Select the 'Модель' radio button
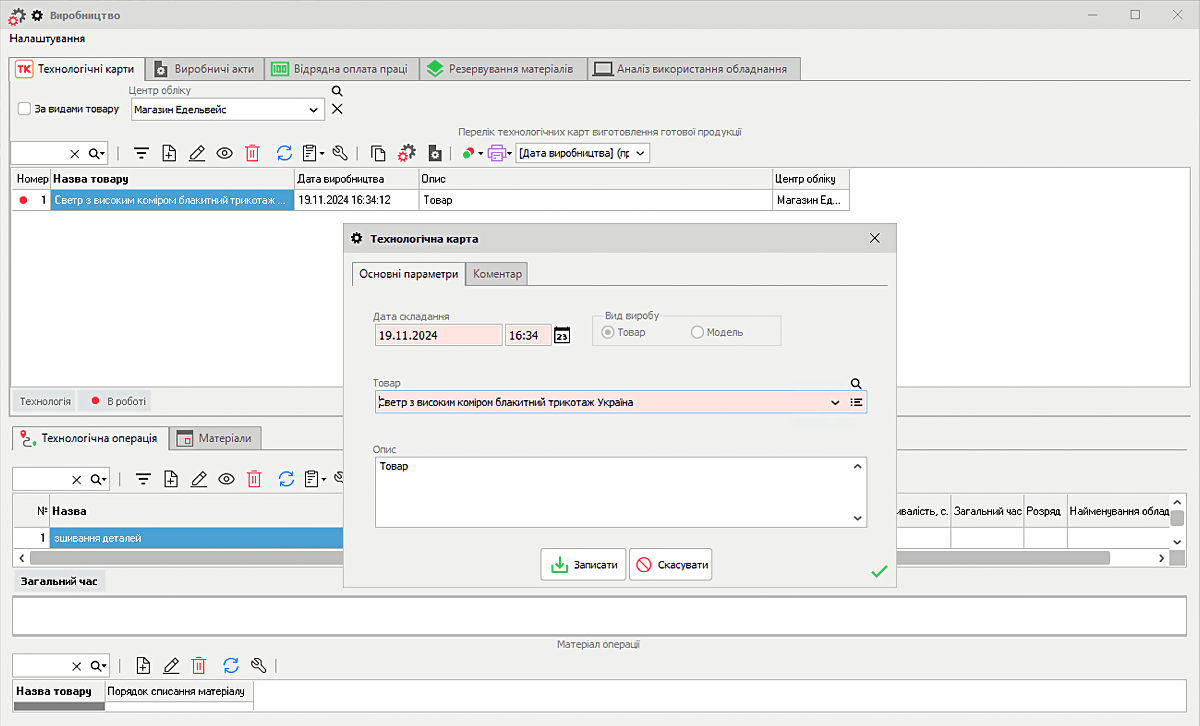This screenshot has height=726, width=1200. tap(697, 332)
